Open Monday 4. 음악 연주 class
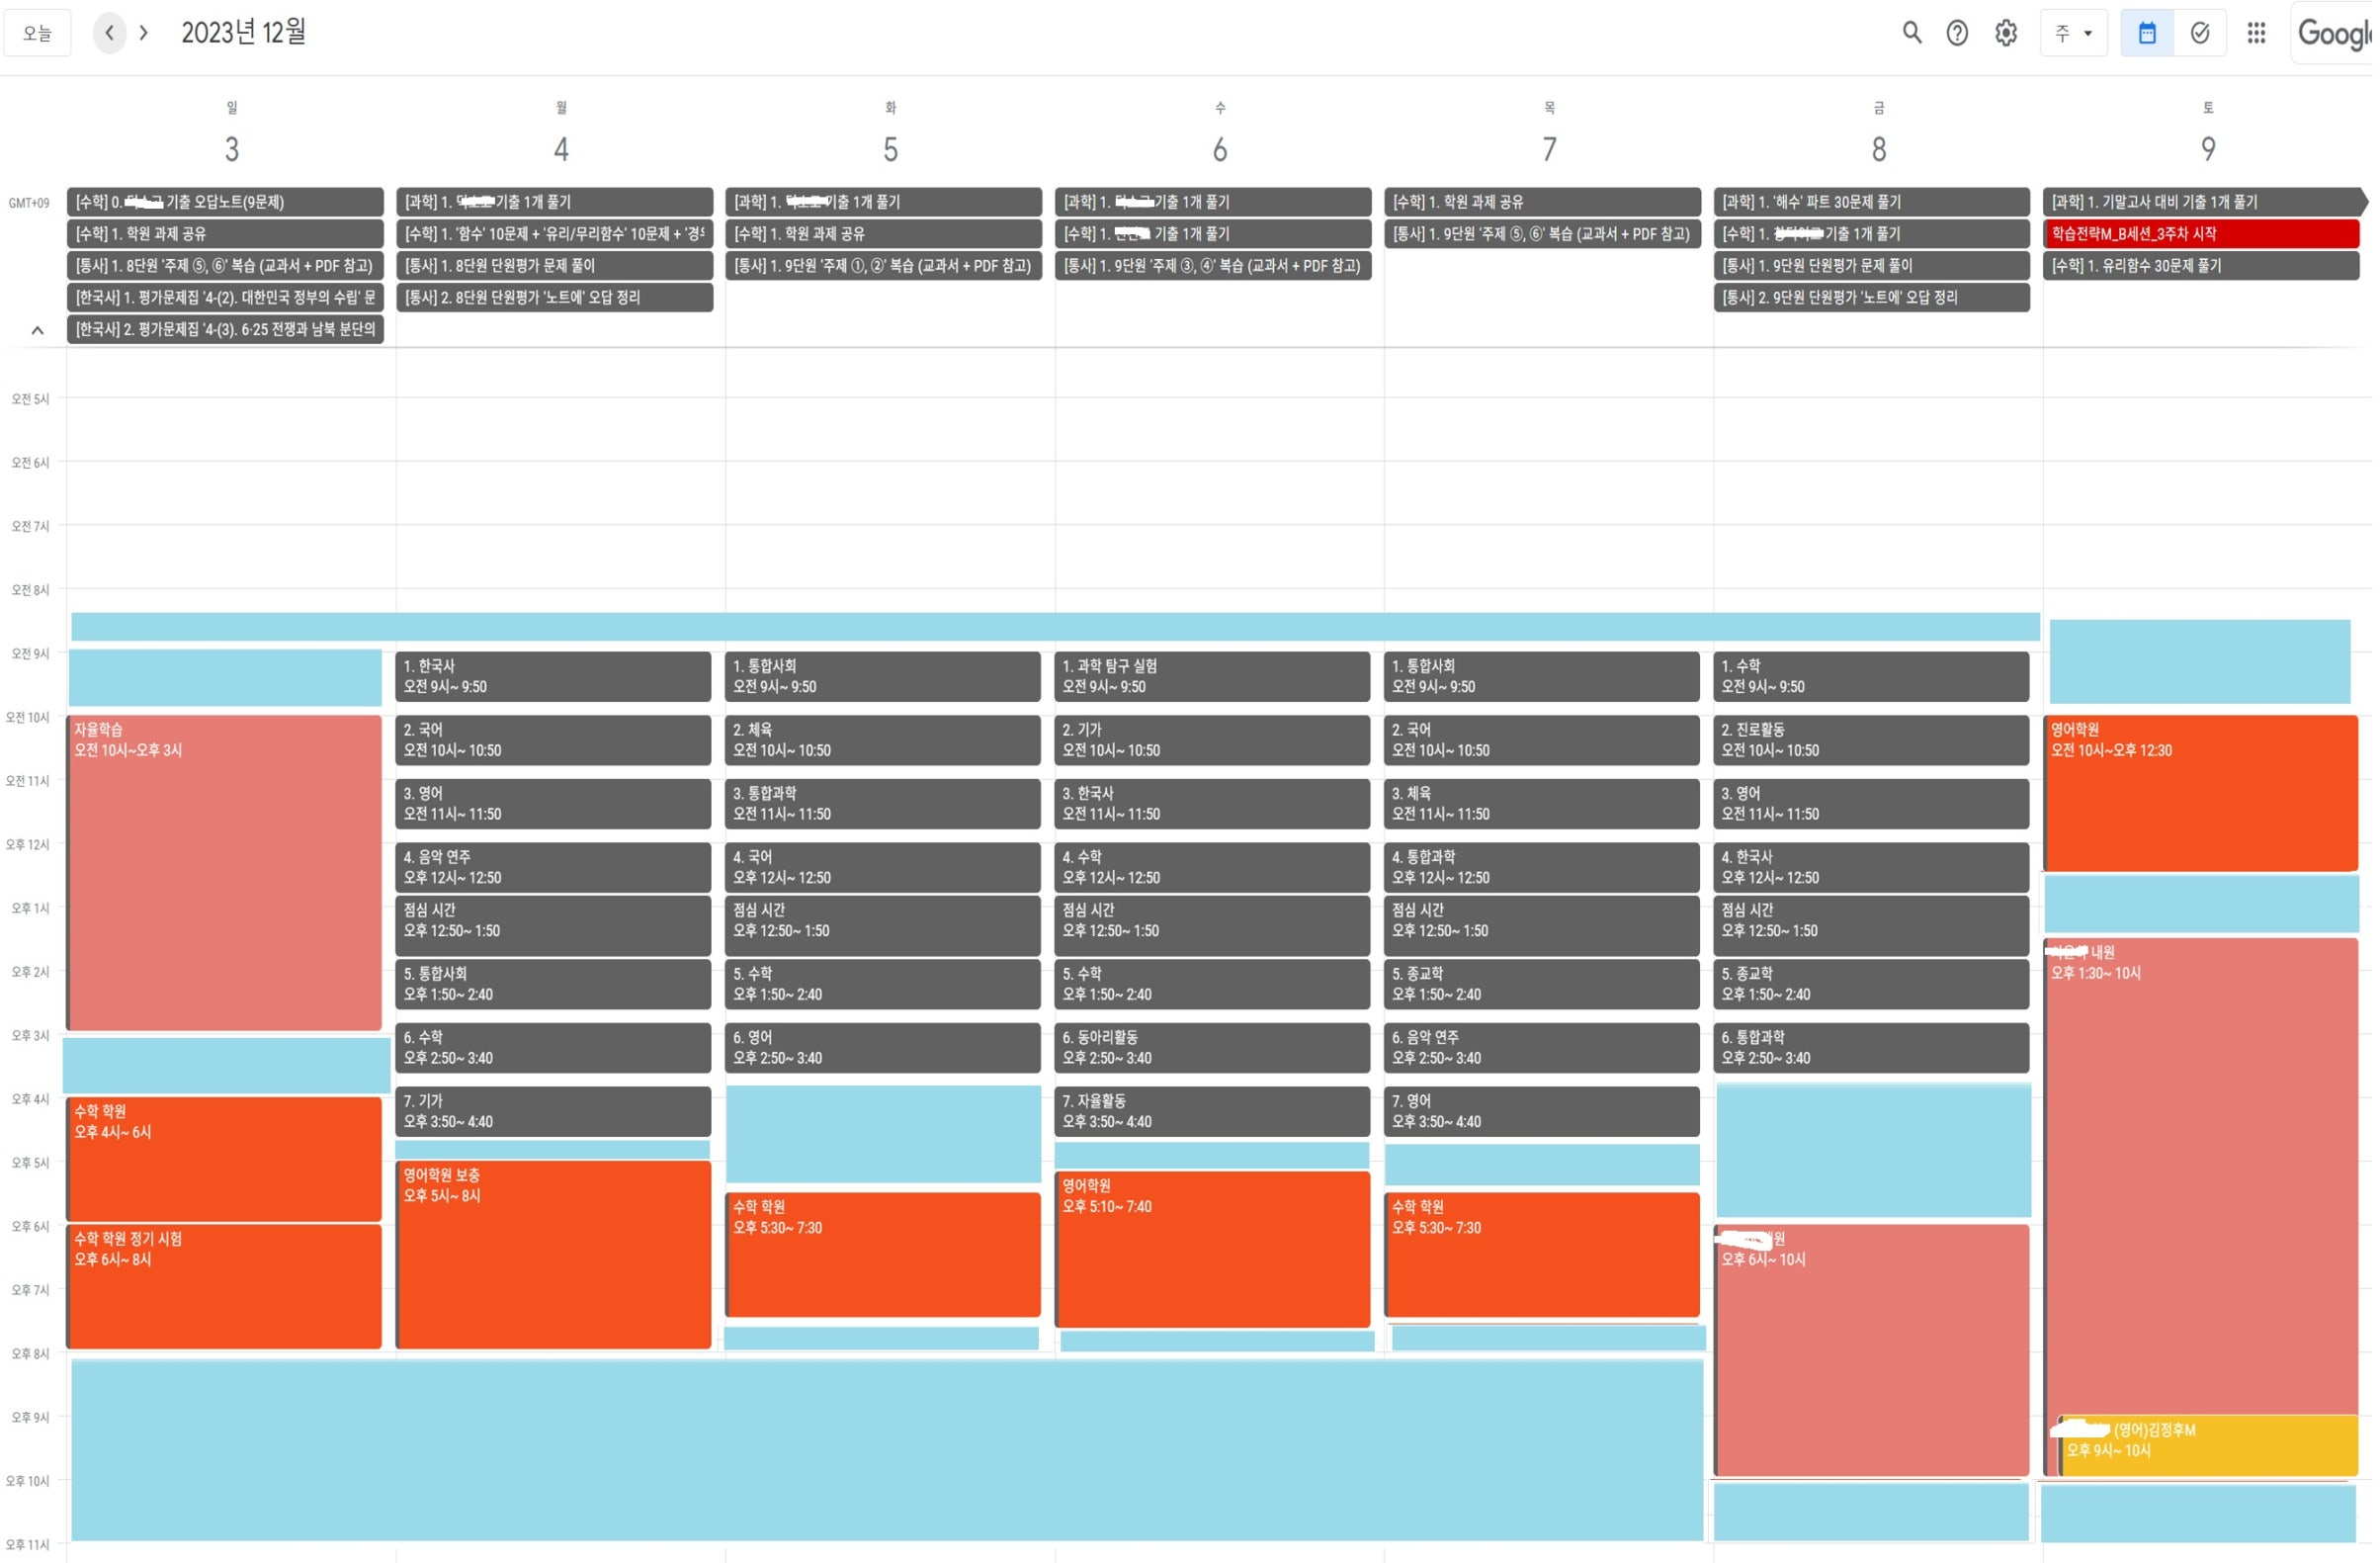Viewport: 2380px width, 1563px height. tap(555, 869)
